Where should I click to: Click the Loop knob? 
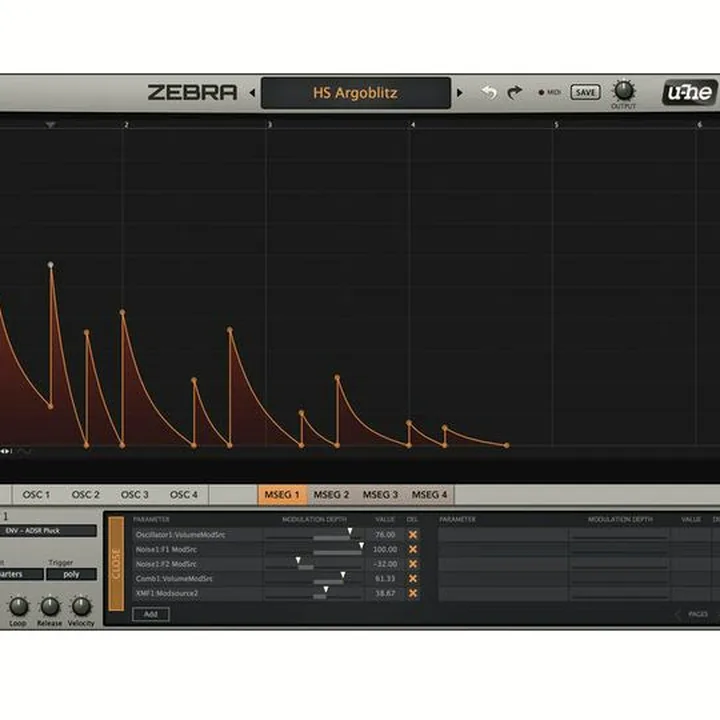18,607
